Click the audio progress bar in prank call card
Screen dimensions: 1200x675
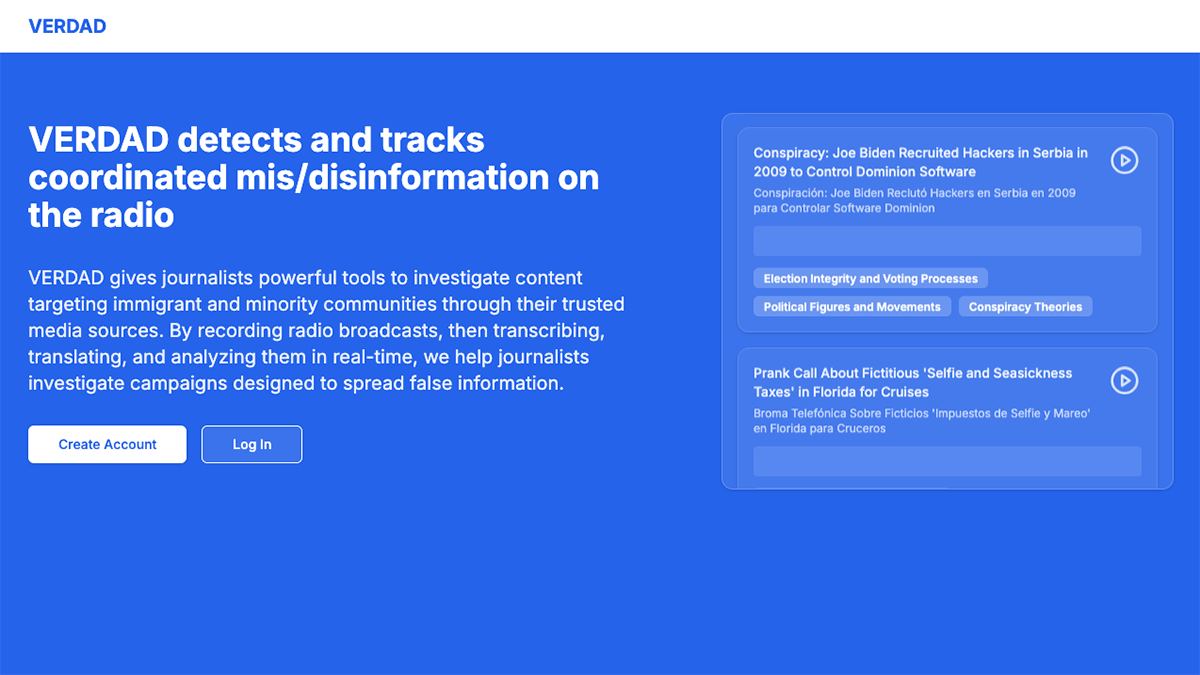[946, 461]
